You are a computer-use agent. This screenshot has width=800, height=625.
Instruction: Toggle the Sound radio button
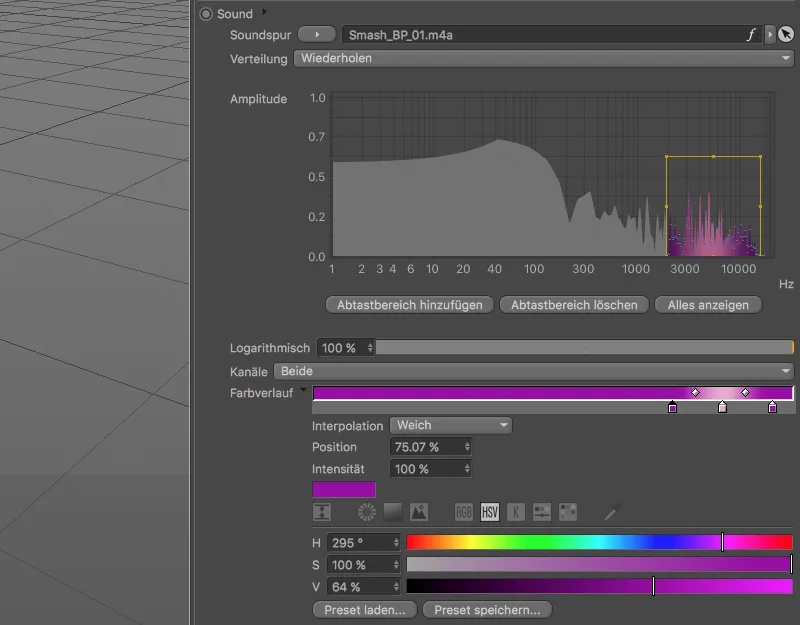[x=206, y=14]
